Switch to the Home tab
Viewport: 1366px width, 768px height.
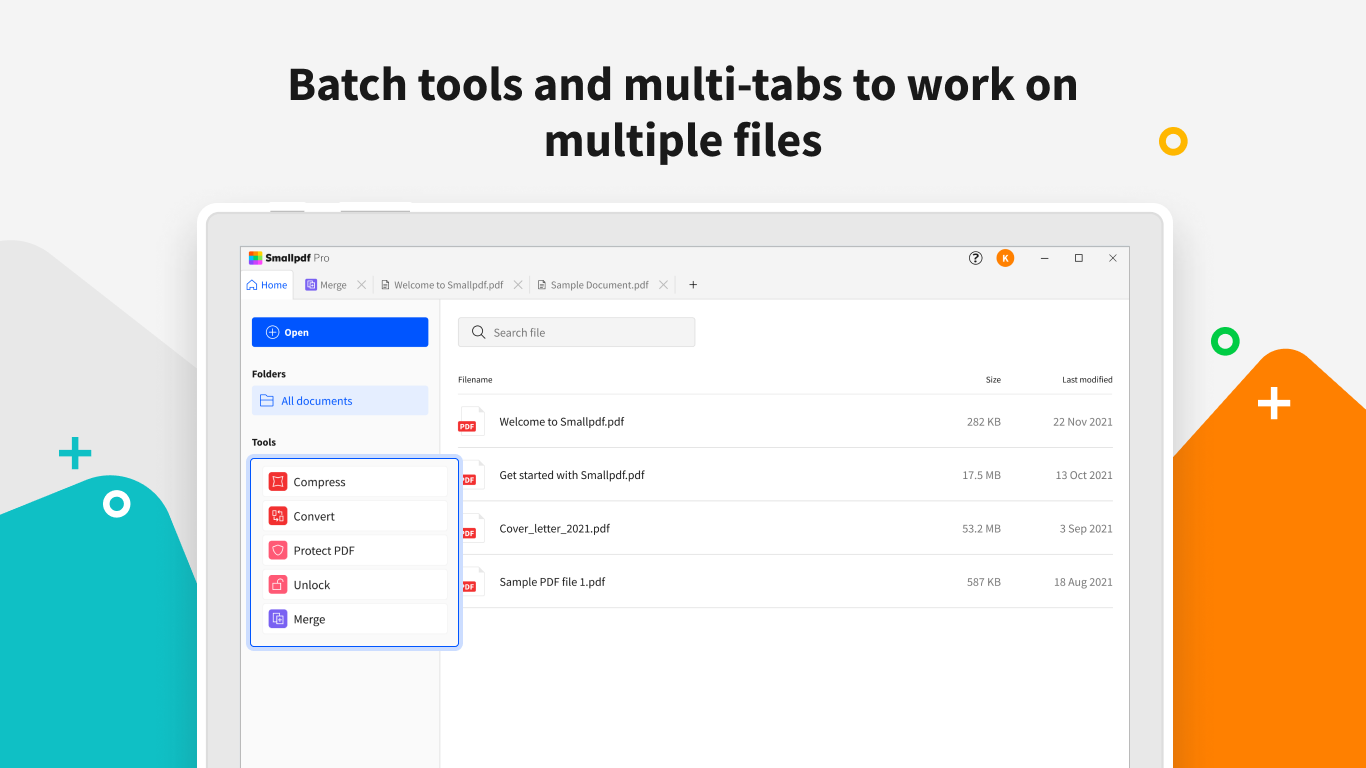[x=267, y=285]
